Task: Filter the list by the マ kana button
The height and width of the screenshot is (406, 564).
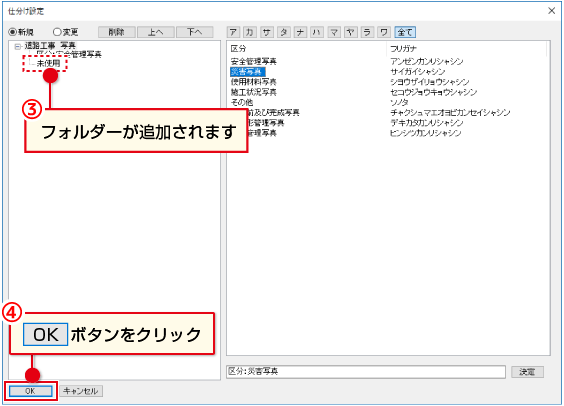Action: [x=333, y=32]
